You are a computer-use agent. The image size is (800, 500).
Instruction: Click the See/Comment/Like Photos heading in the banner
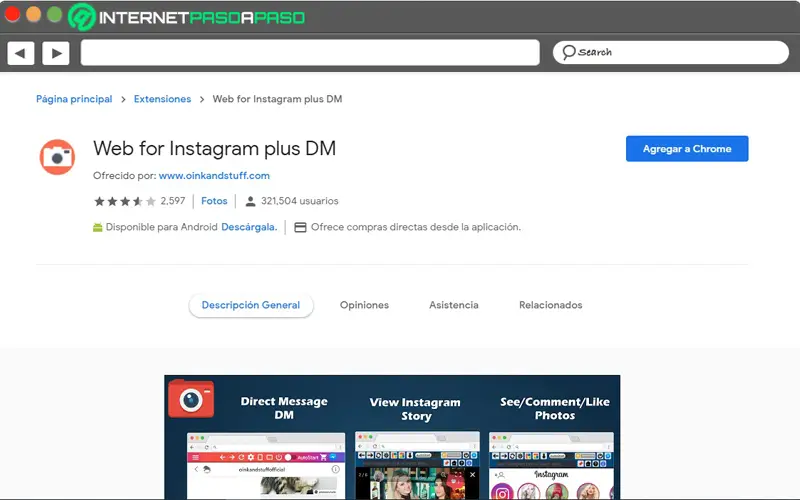[555, 408]
